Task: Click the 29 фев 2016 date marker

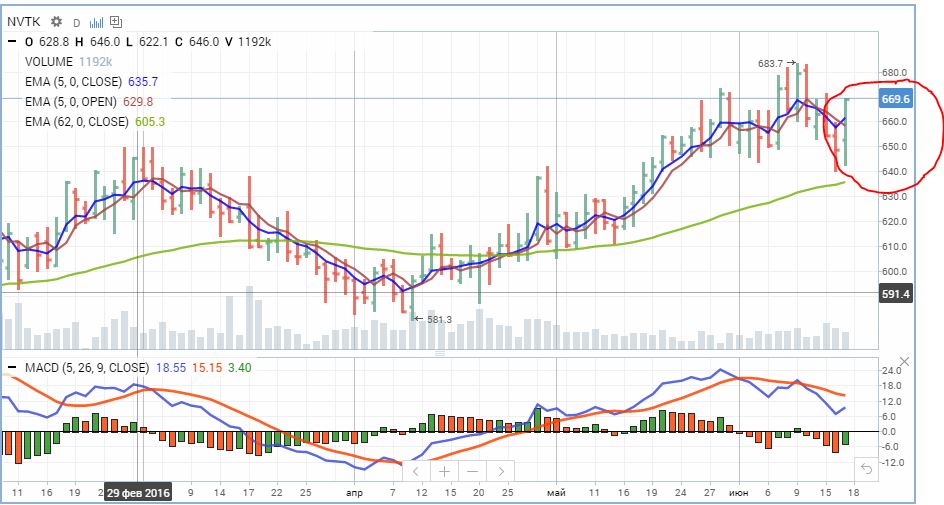Action: 141,493
